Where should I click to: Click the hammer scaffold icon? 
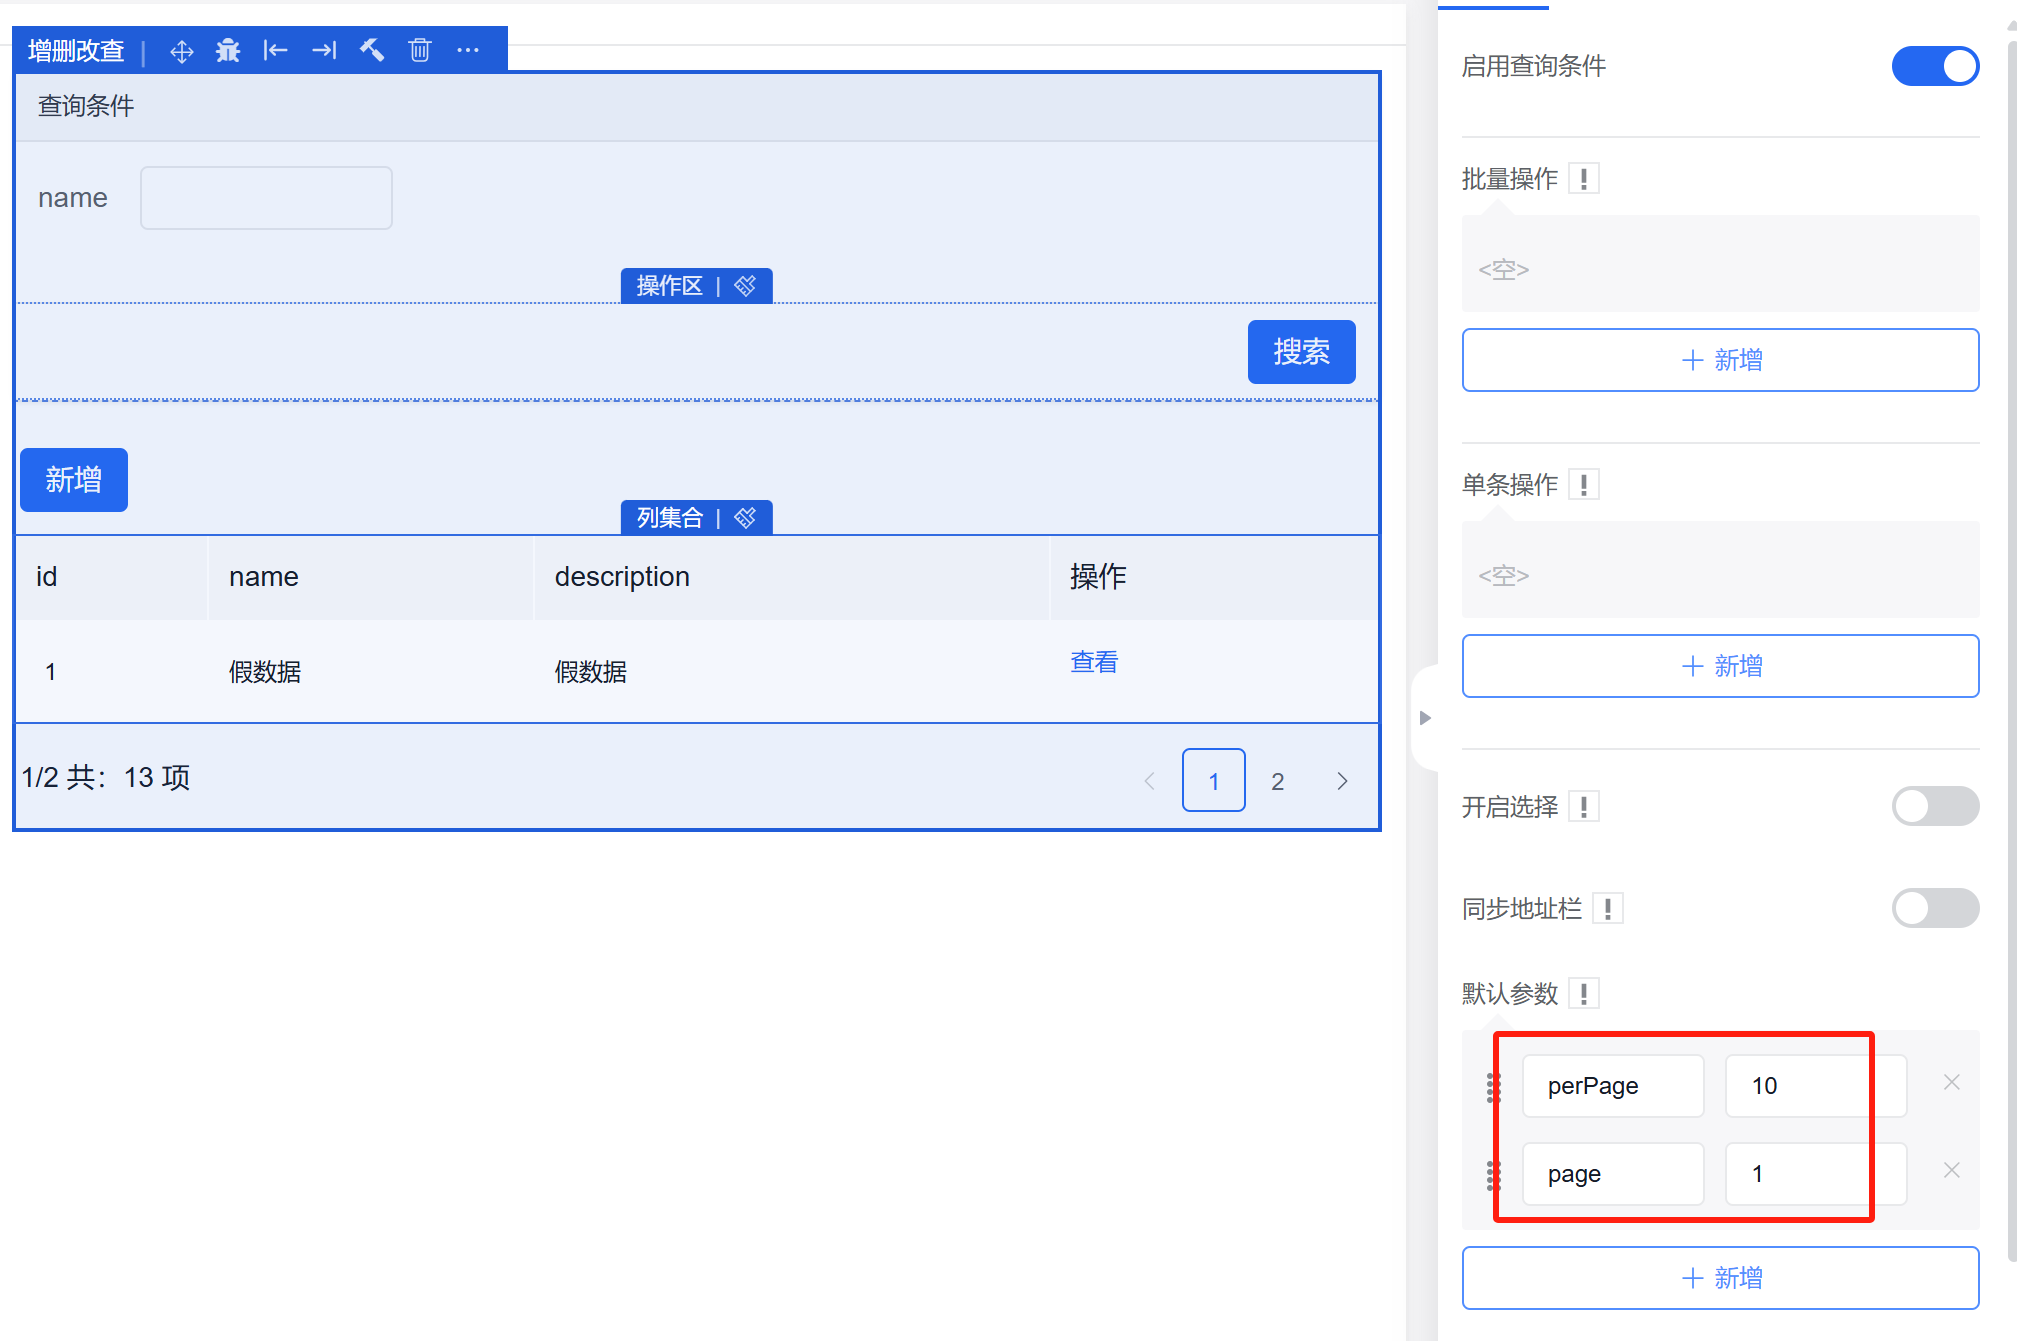[372, 51]
